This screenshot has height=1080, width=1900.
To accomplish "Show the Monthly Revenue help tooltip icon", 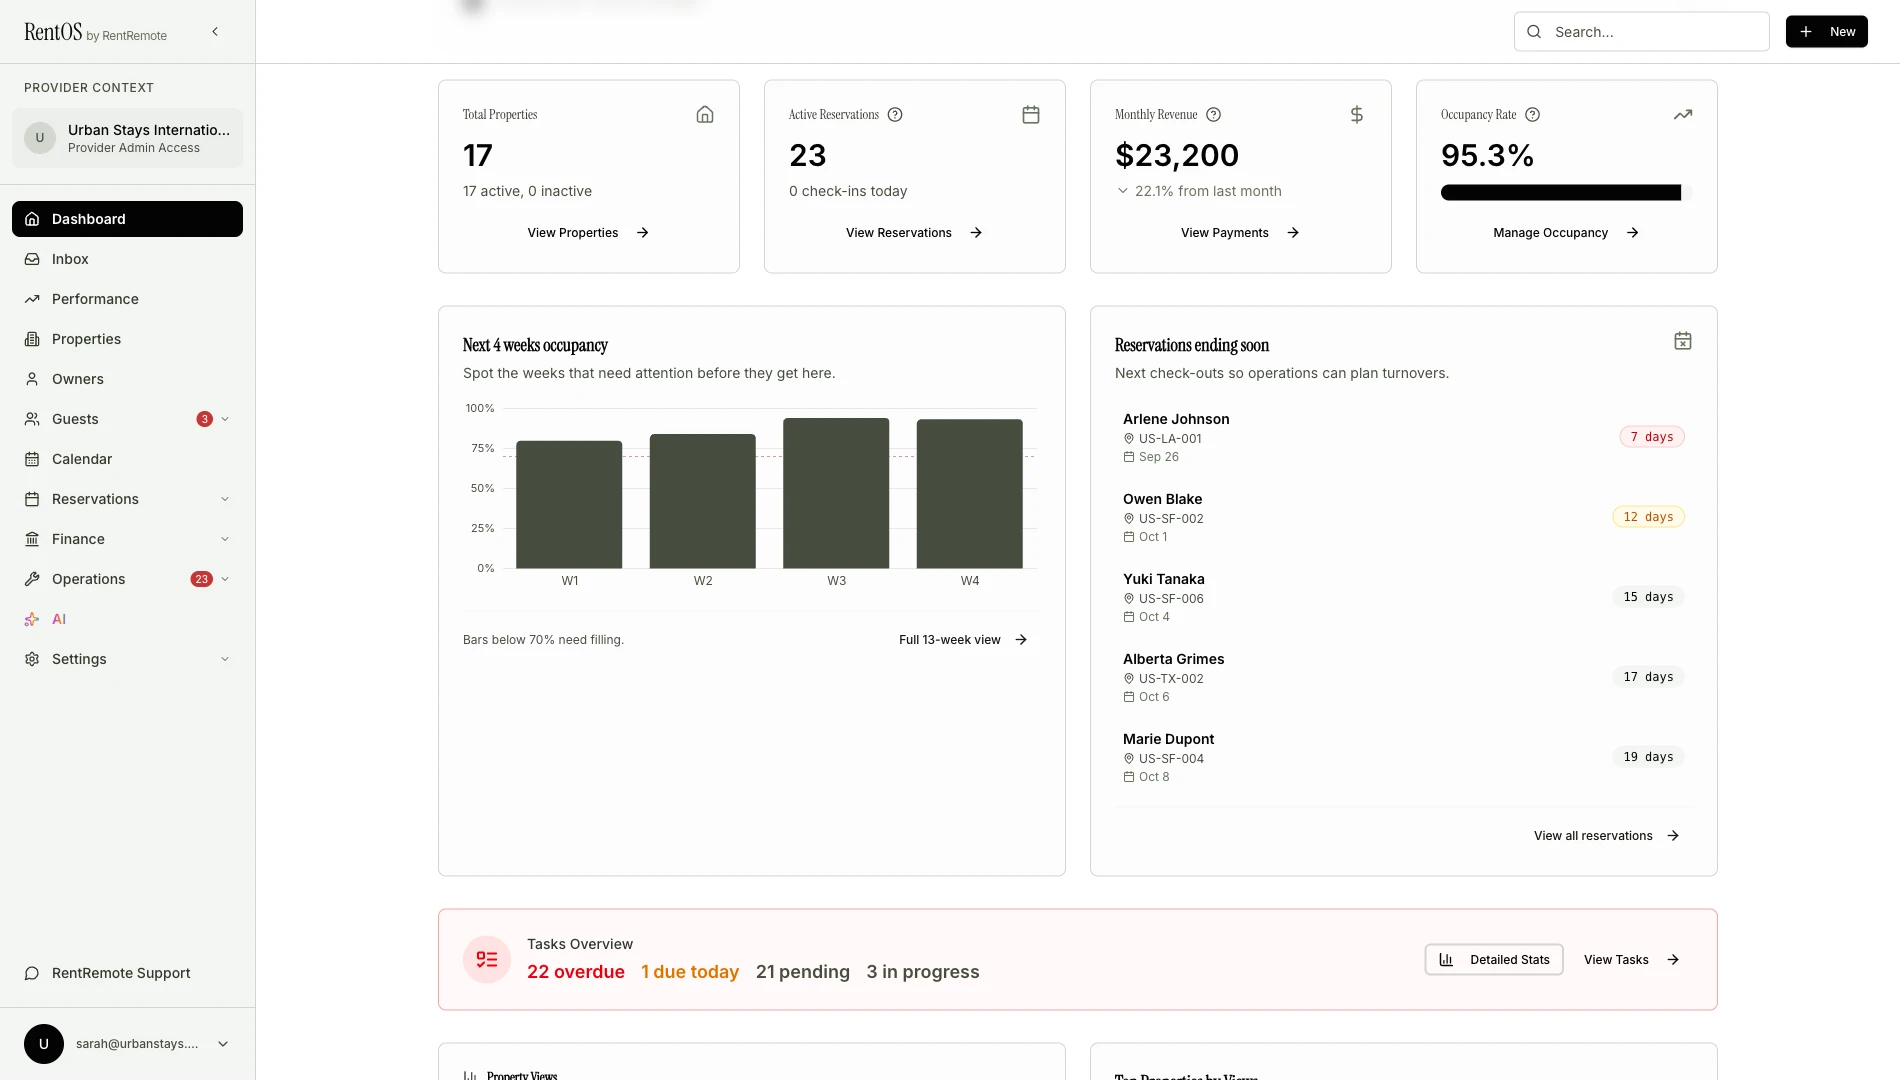I will tap(1213, 115).
